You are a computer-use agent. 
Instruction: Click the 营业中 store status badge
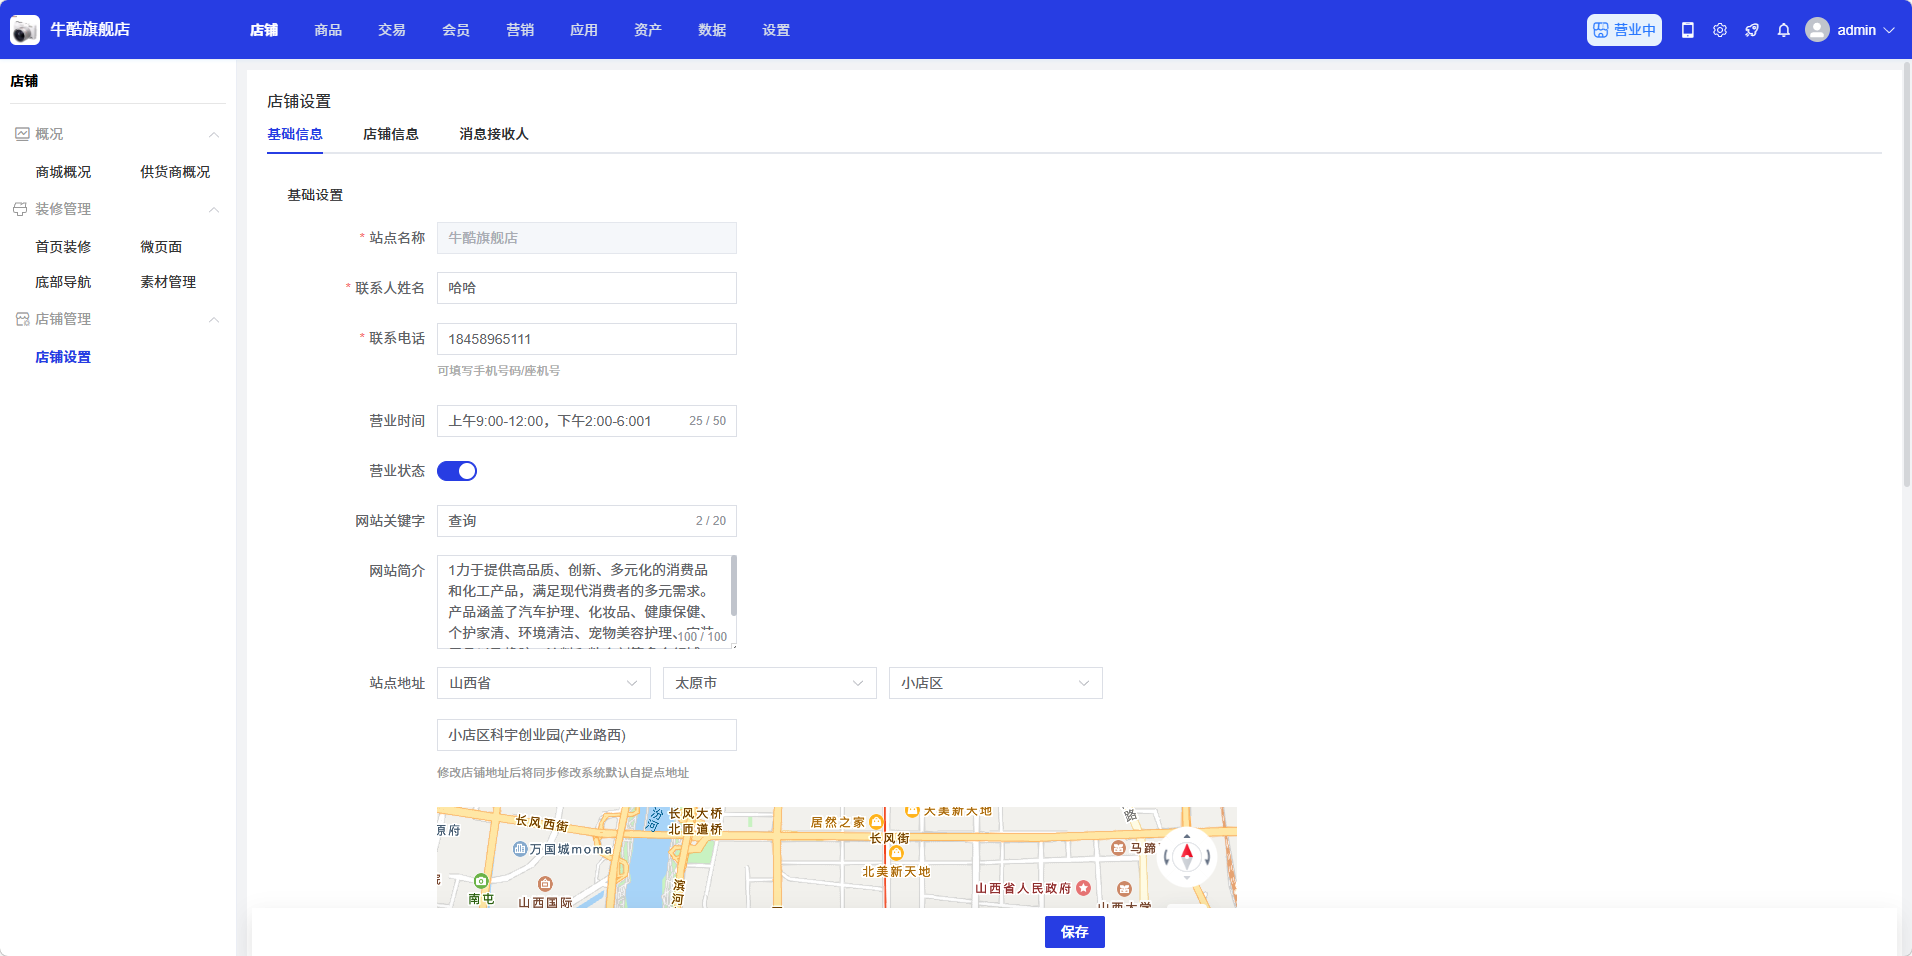(1623, 30)
